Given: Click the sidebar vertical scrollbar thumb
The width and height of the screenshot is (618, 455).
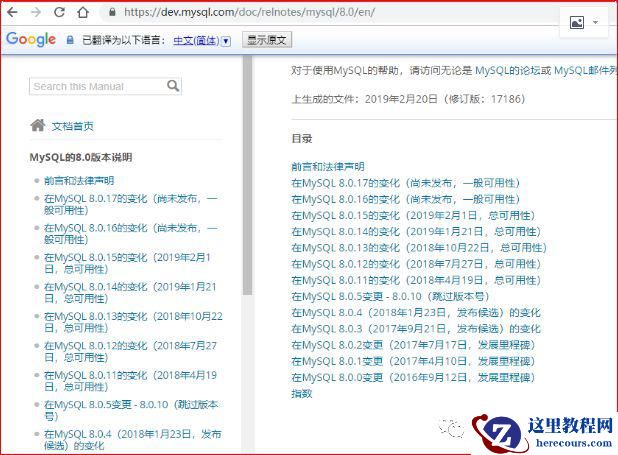Looking at the screenshot, I should 248,175.
